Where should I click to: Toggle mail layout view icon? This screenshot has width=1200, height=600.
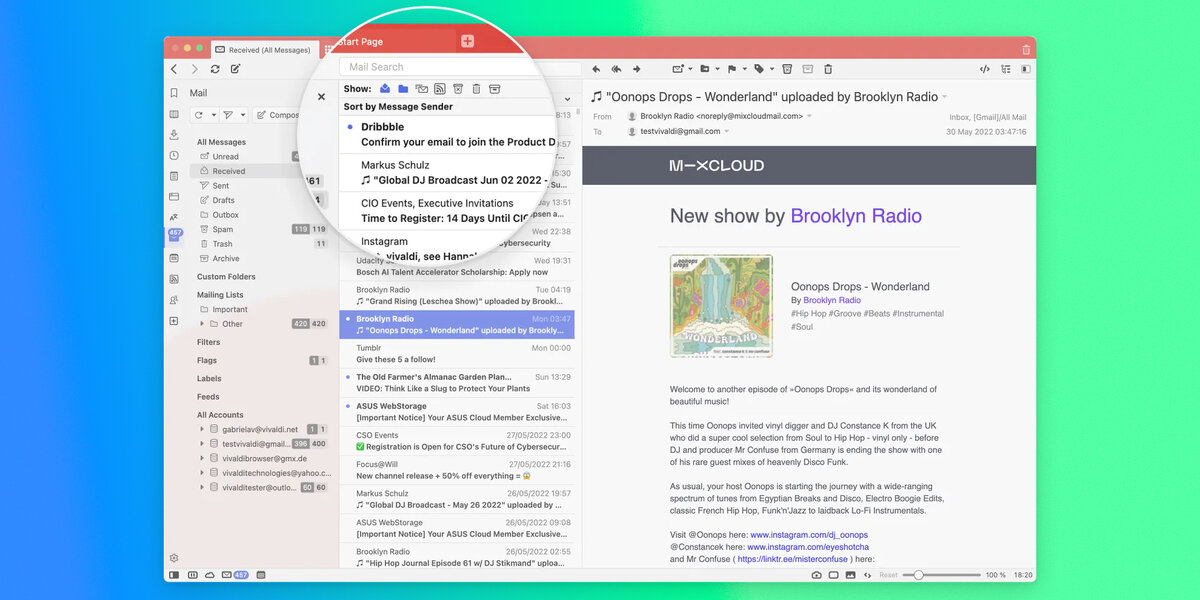1025,69
